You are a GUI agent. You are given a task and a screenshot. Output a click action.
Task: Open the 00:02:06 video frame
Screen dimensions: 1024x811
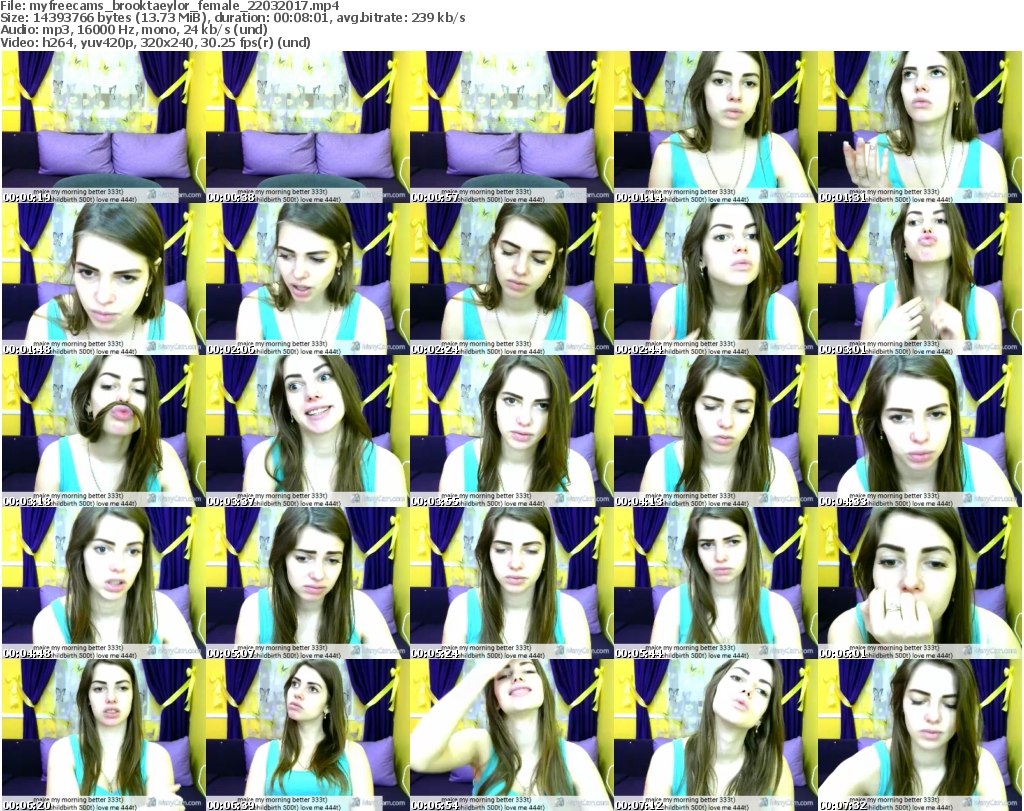click(x=307, y=279)
